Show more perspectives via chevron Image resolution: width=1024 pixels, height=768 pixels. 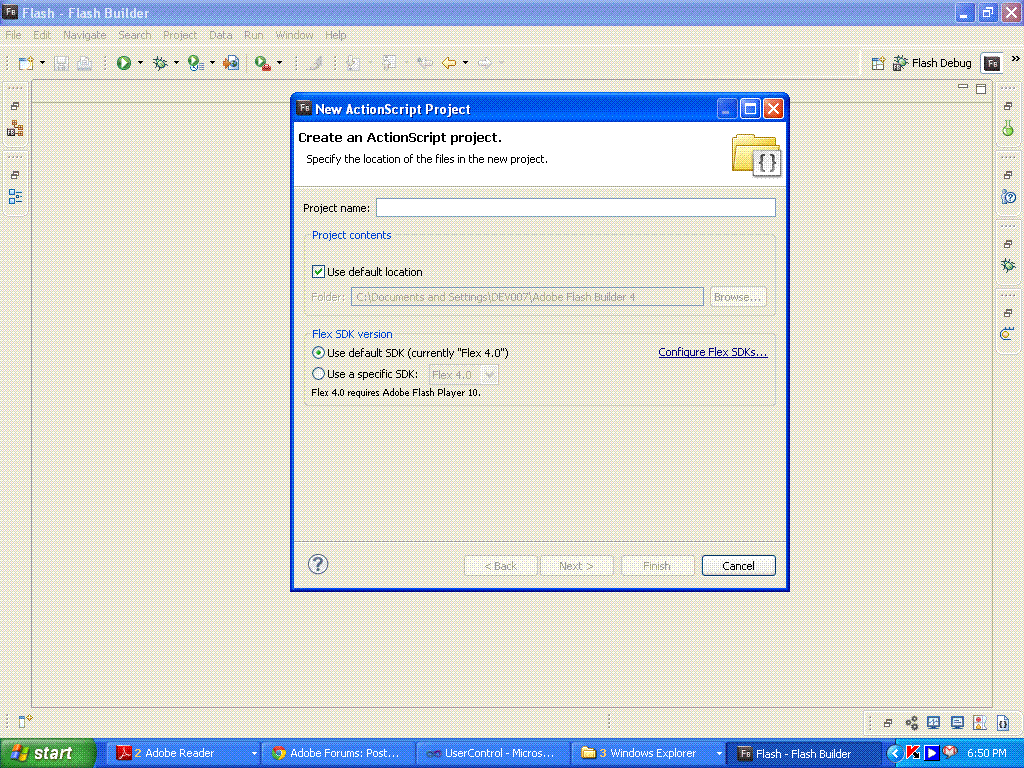1016,59
